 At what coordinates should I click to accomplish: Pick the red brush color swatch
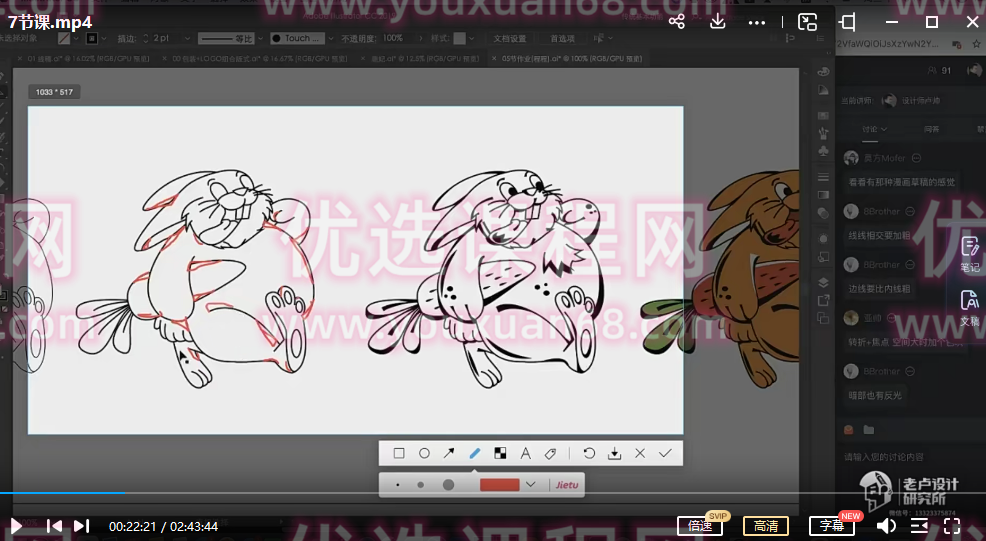coord(500,485)
